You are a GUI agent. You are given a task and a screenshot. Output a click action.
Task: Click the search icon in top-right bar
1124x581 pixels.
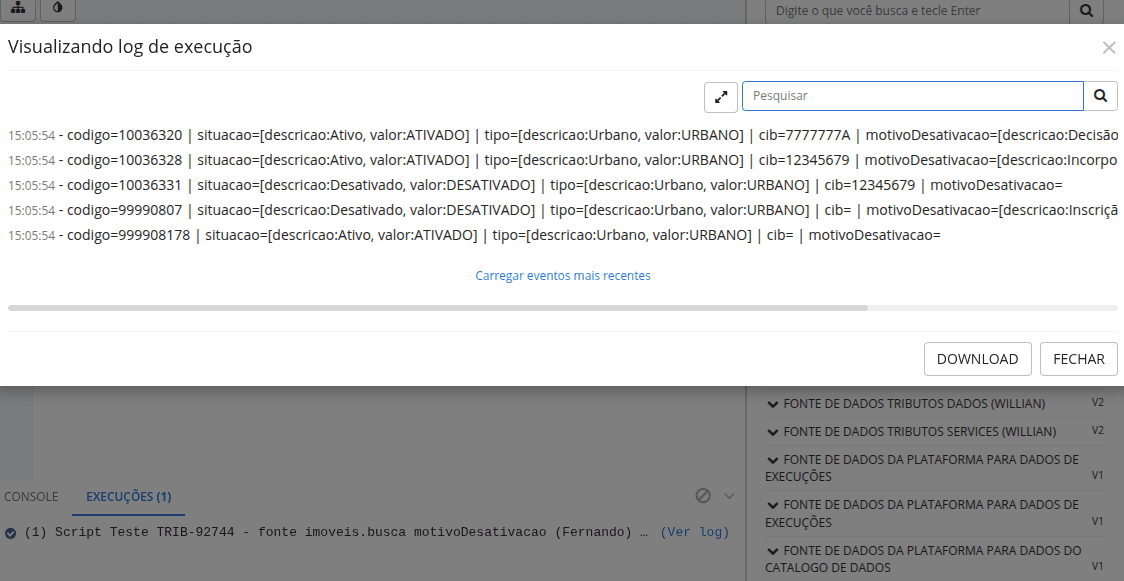[x=1086, y=11]
